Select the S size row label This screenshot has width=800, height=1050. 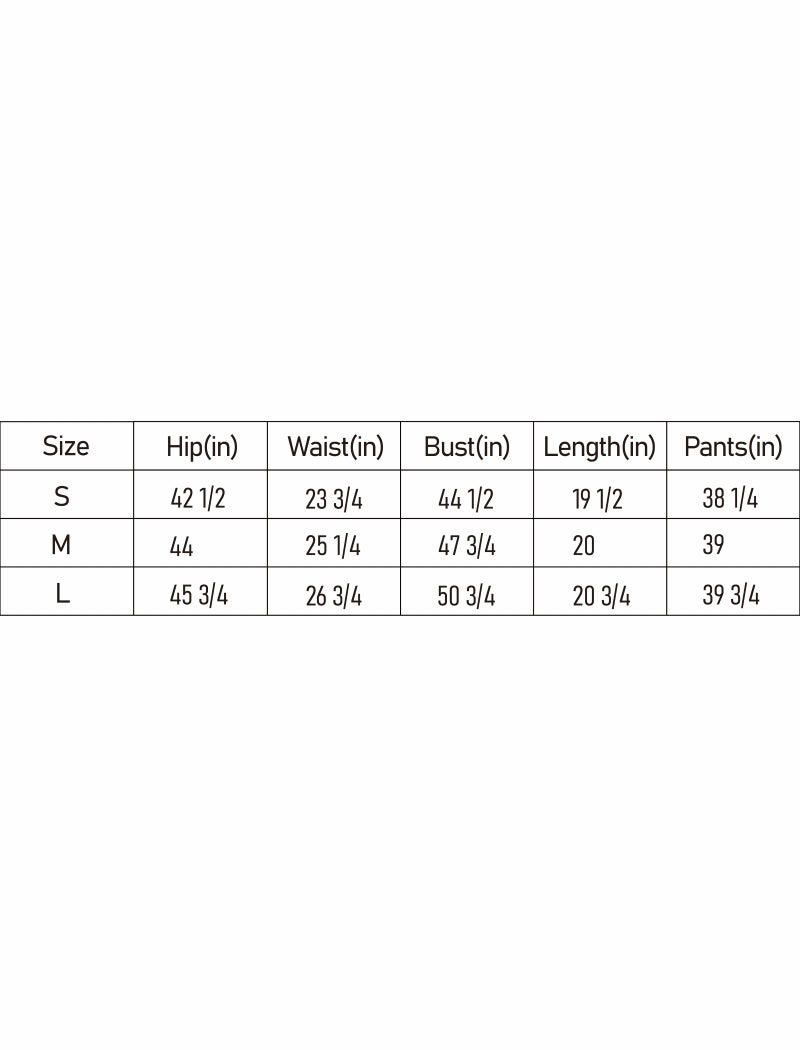coord(62,496)
